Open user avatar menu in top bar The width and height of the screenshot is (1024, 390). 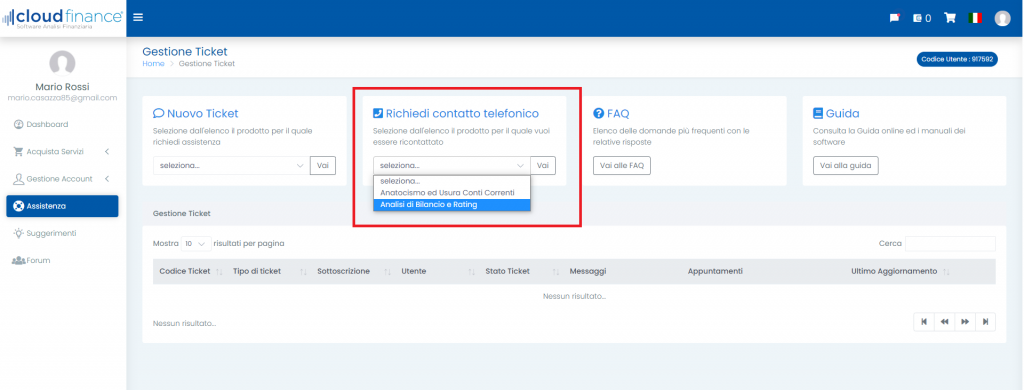[x=1002, y=18]
